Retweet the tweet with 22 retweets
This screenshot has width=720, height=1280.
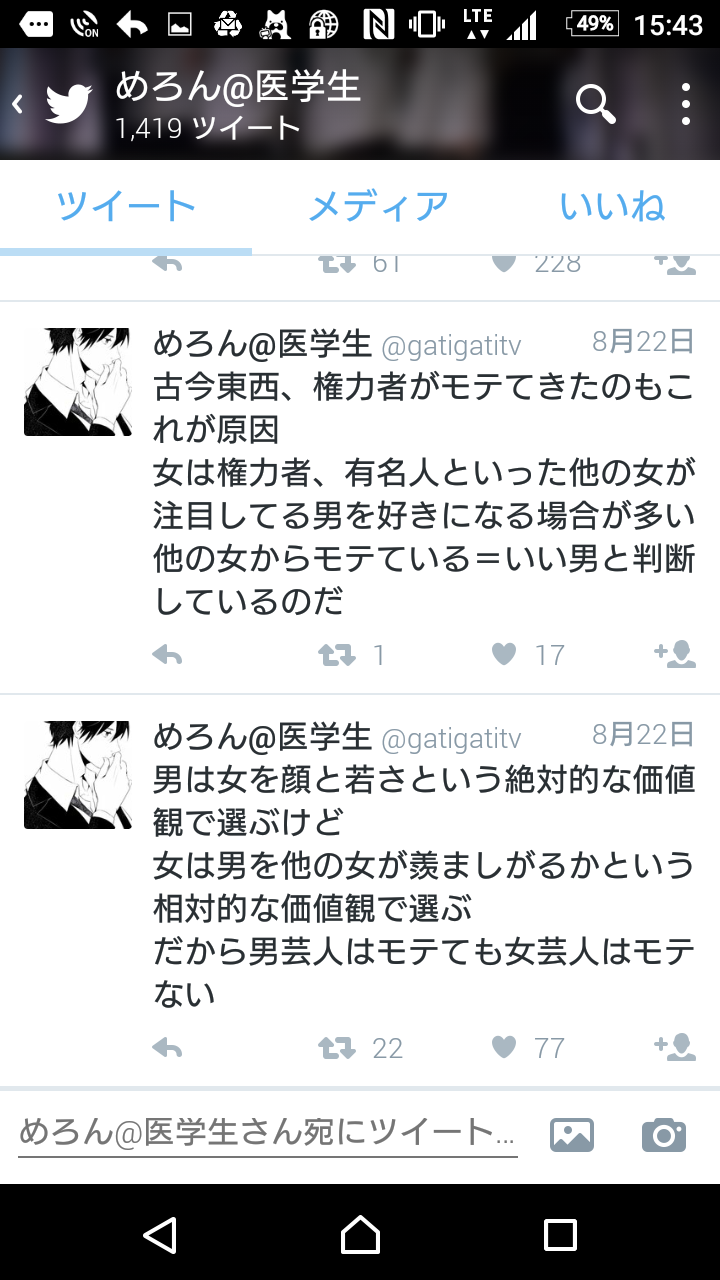(x=336, y=1048)
